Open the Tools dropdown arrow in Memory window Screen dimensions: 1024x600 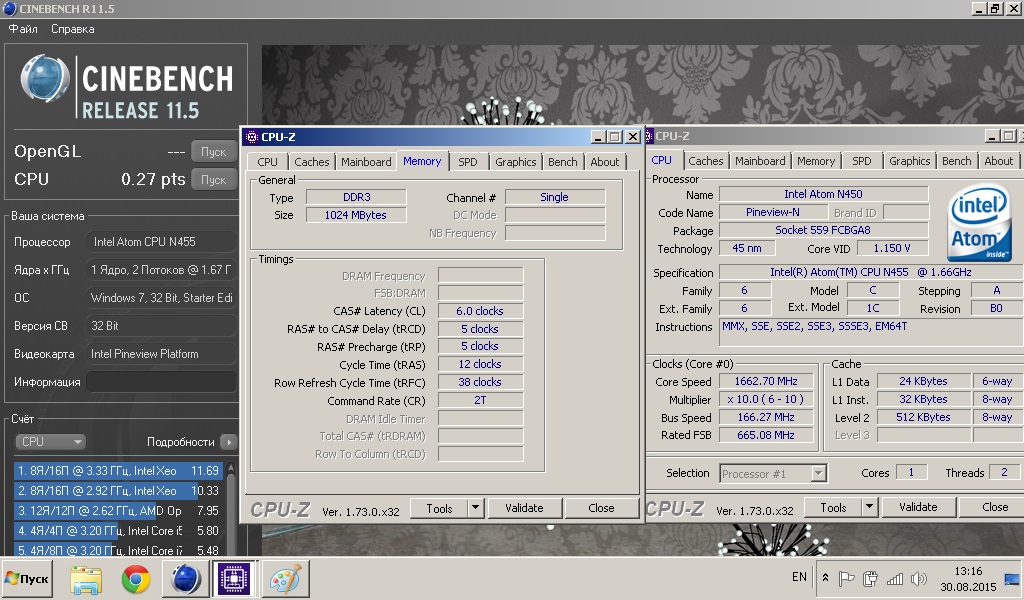coord(475,508)
